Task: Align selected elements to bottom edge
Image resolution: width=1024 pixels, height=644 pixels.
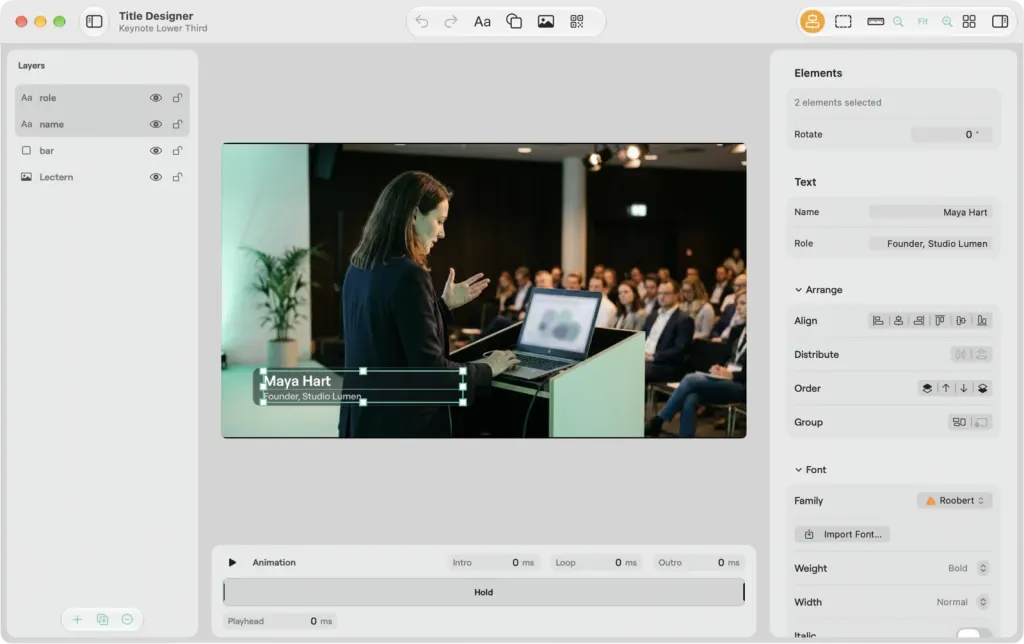Action: (982, 321)
